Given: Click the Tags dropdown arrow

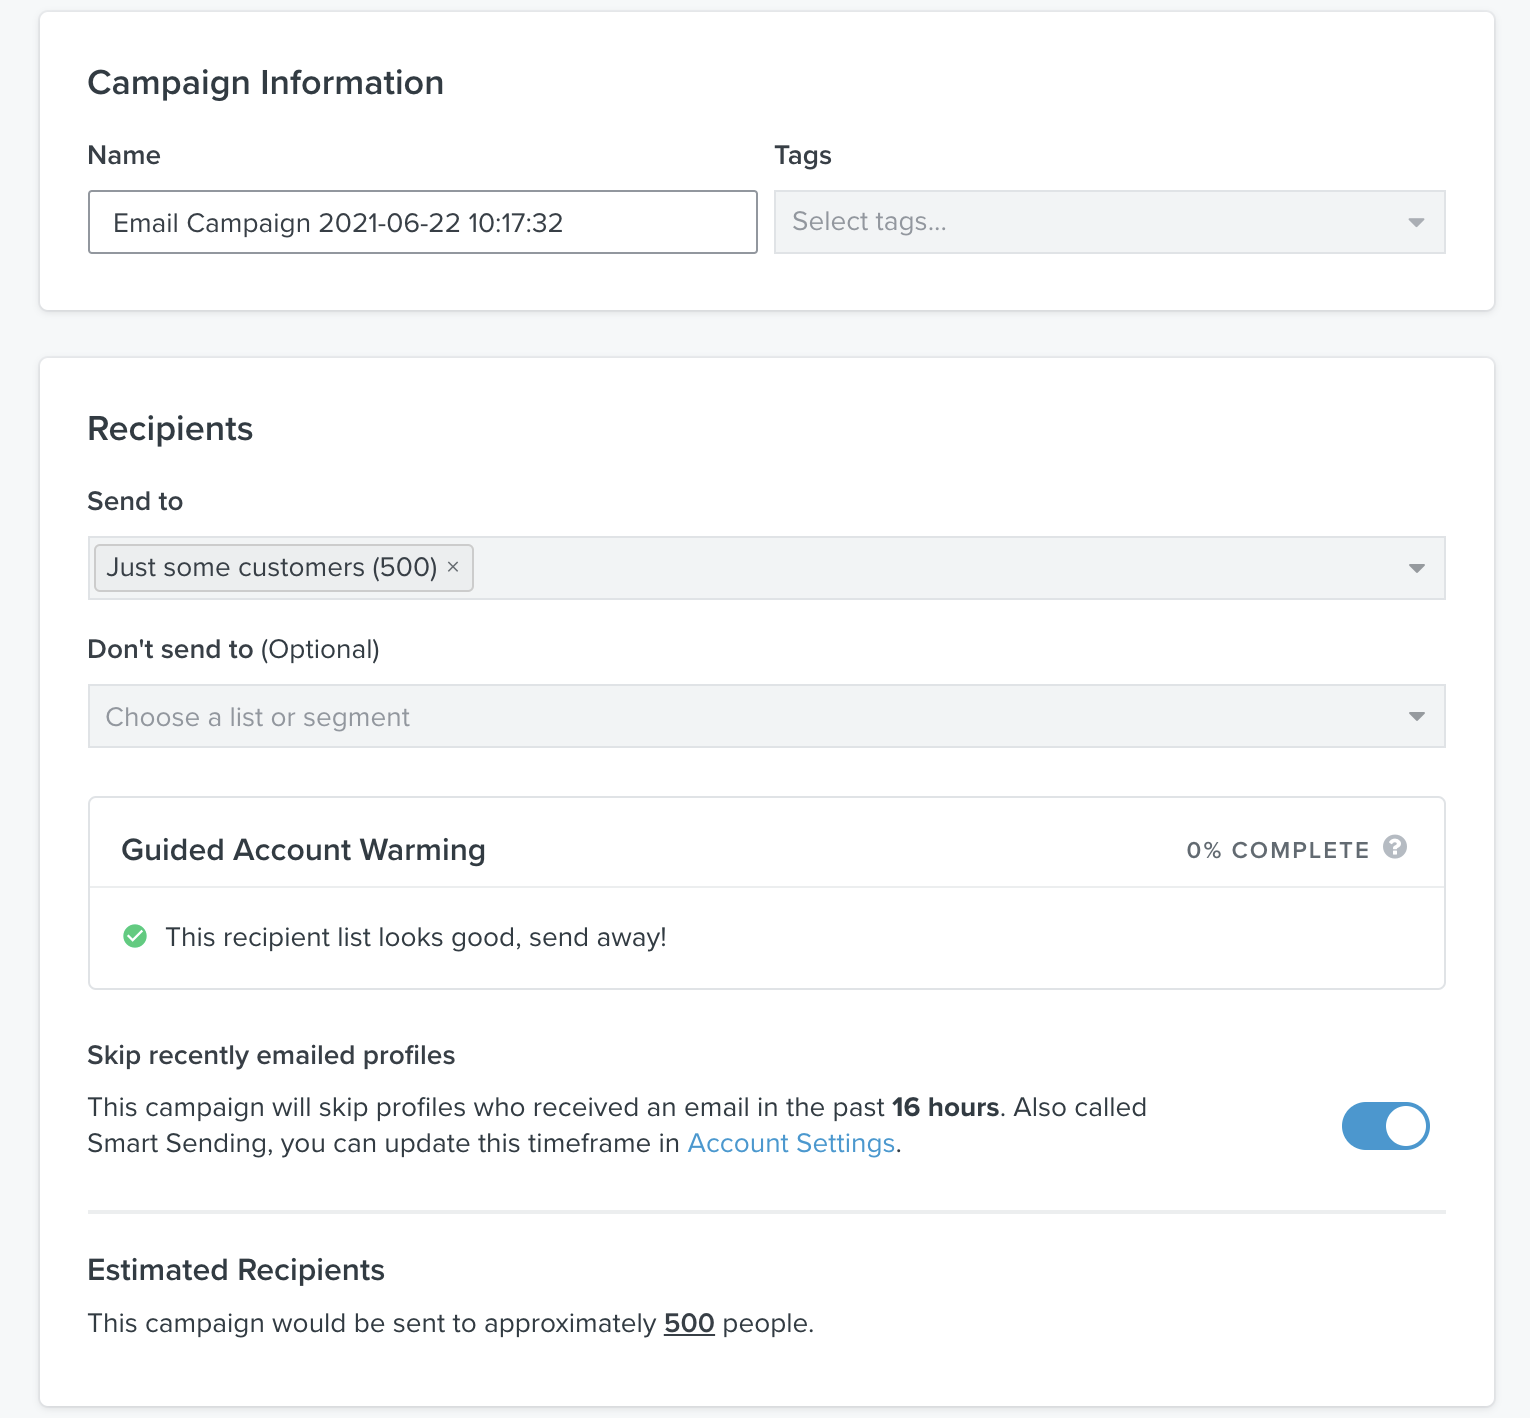Looking at the screenshot, I should click(1416, 222).
